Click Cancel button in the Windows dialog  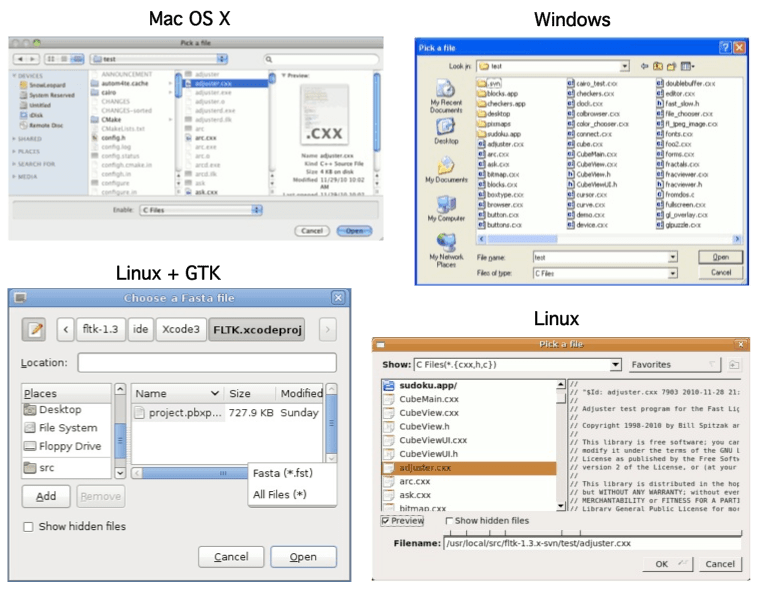click(x=720, y=273)
